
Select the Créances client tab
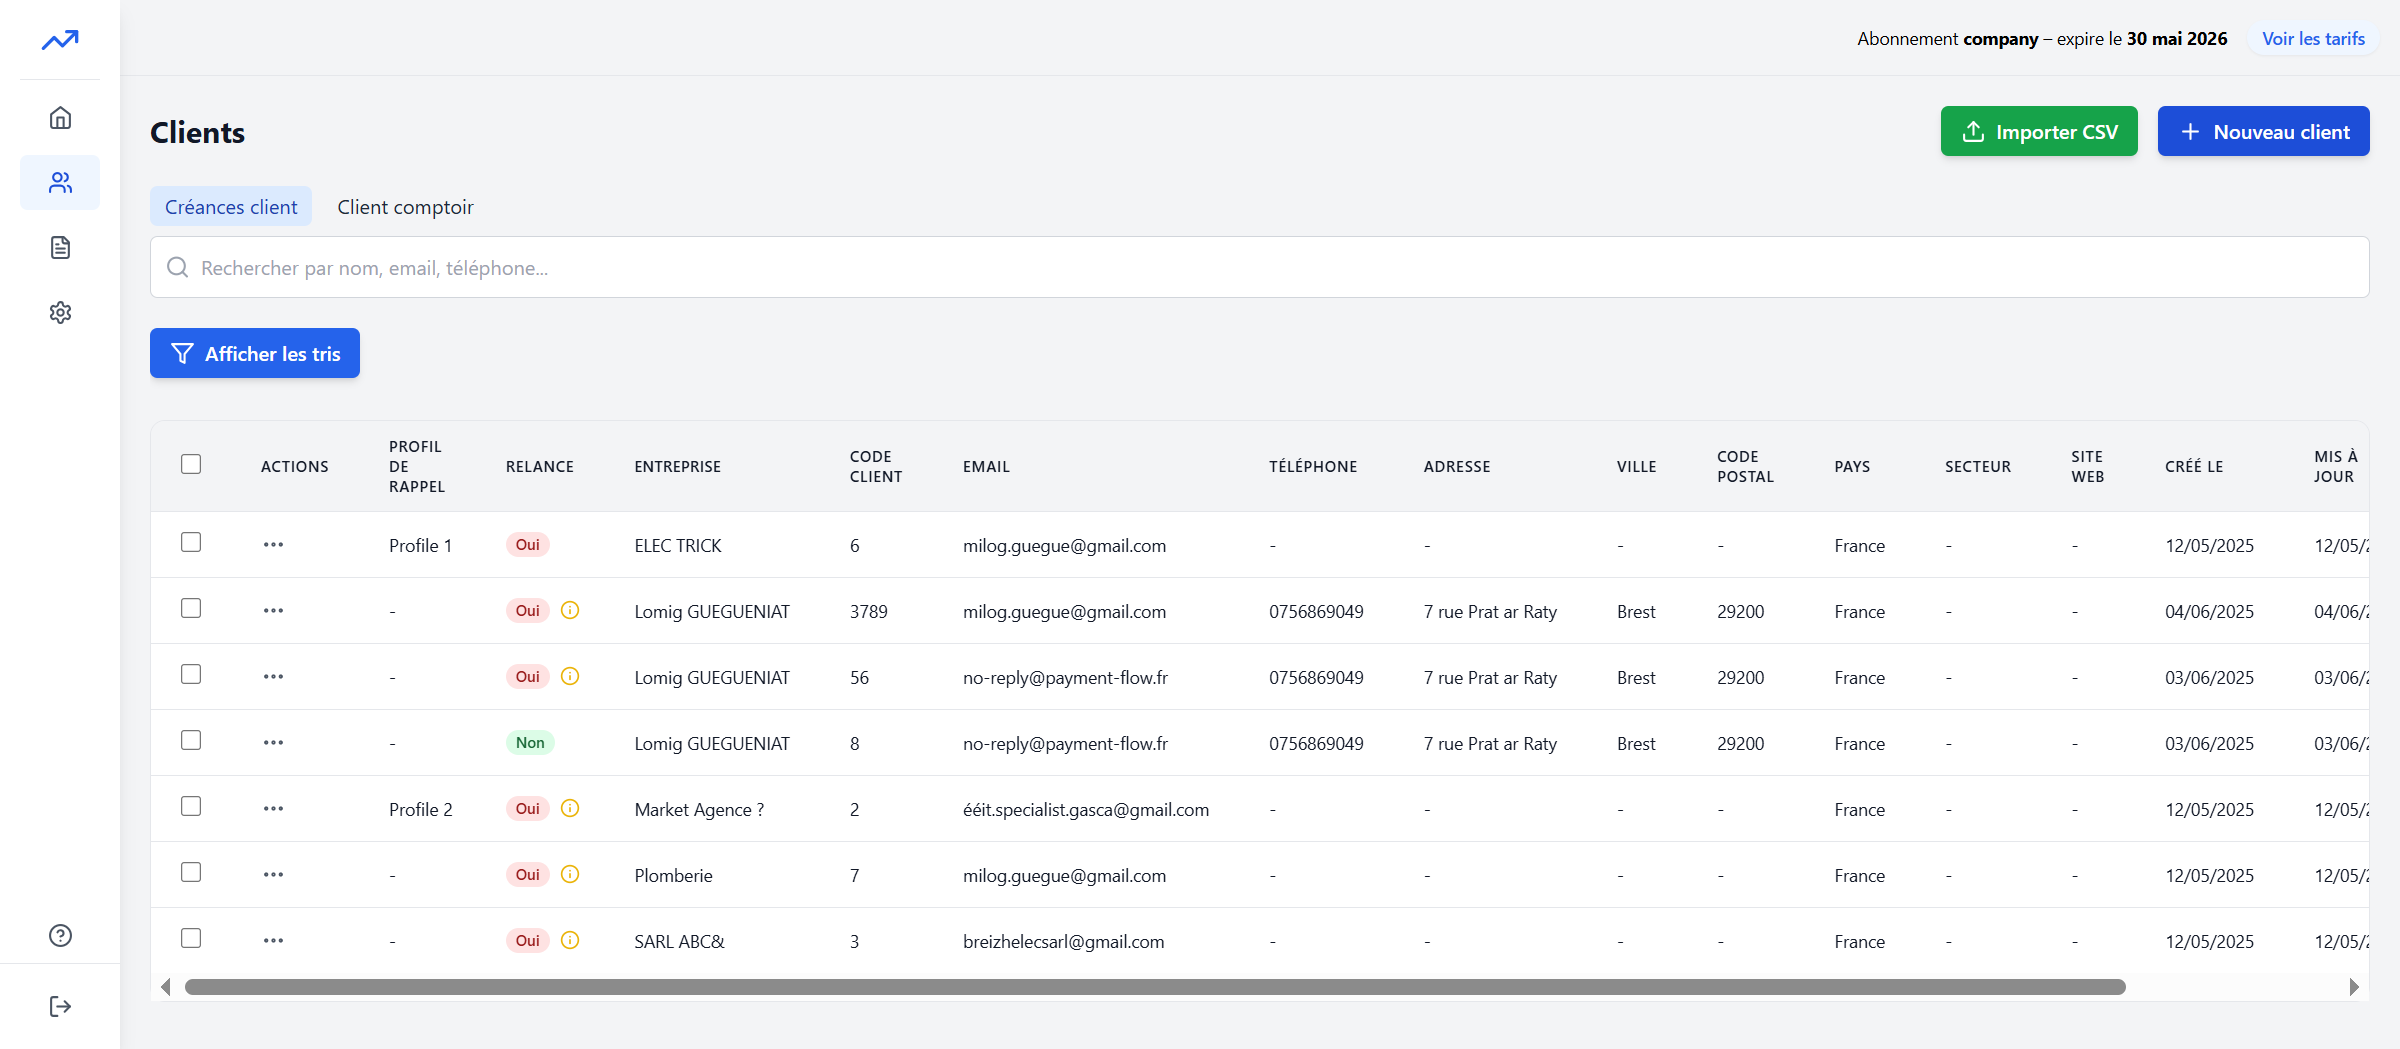tap(231, 207)
